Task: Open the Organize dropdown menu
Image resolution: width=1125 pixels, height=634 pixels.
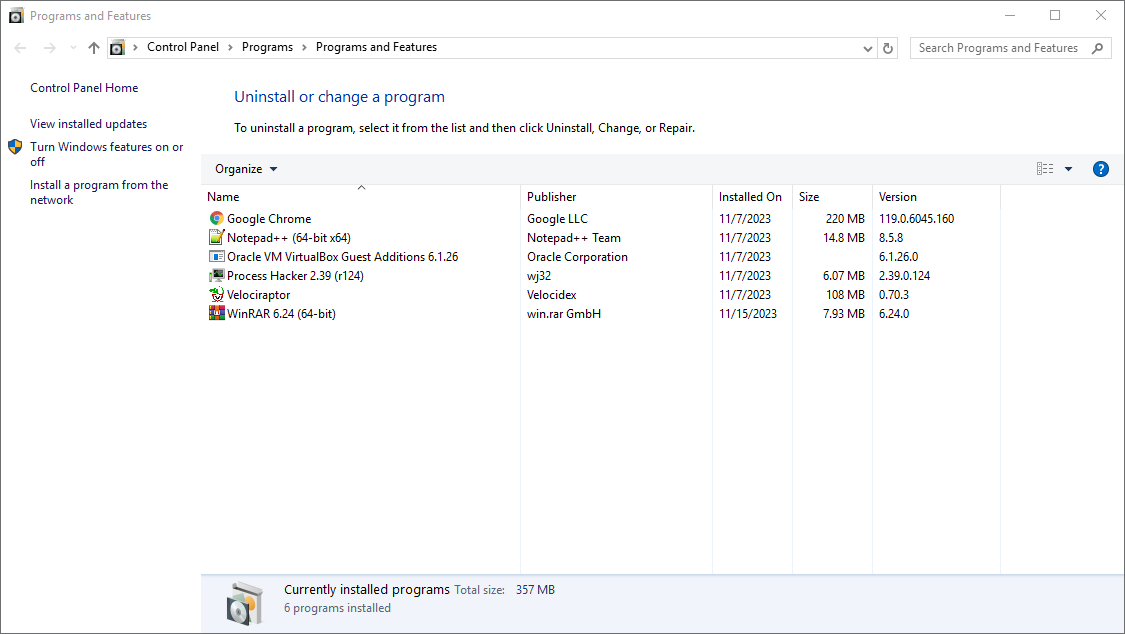Action: (246, 169)
